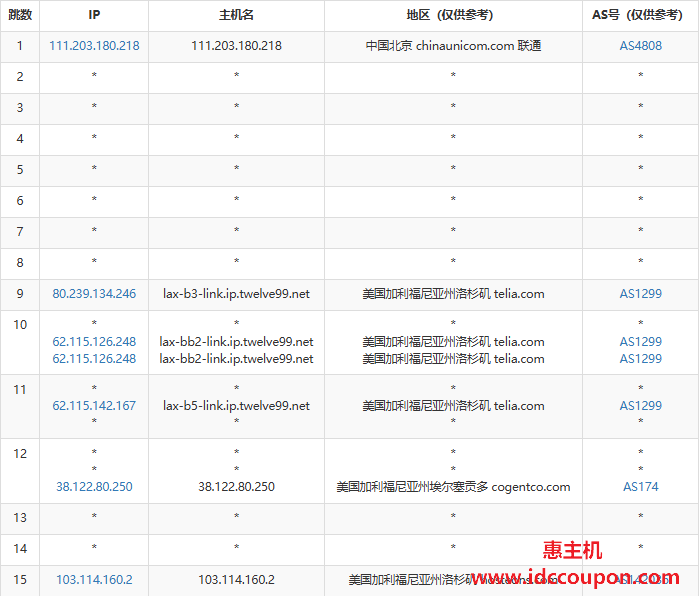Viewport: 699px width, 596px height.
Task: Select hop number 8
Action: (20, 263)
